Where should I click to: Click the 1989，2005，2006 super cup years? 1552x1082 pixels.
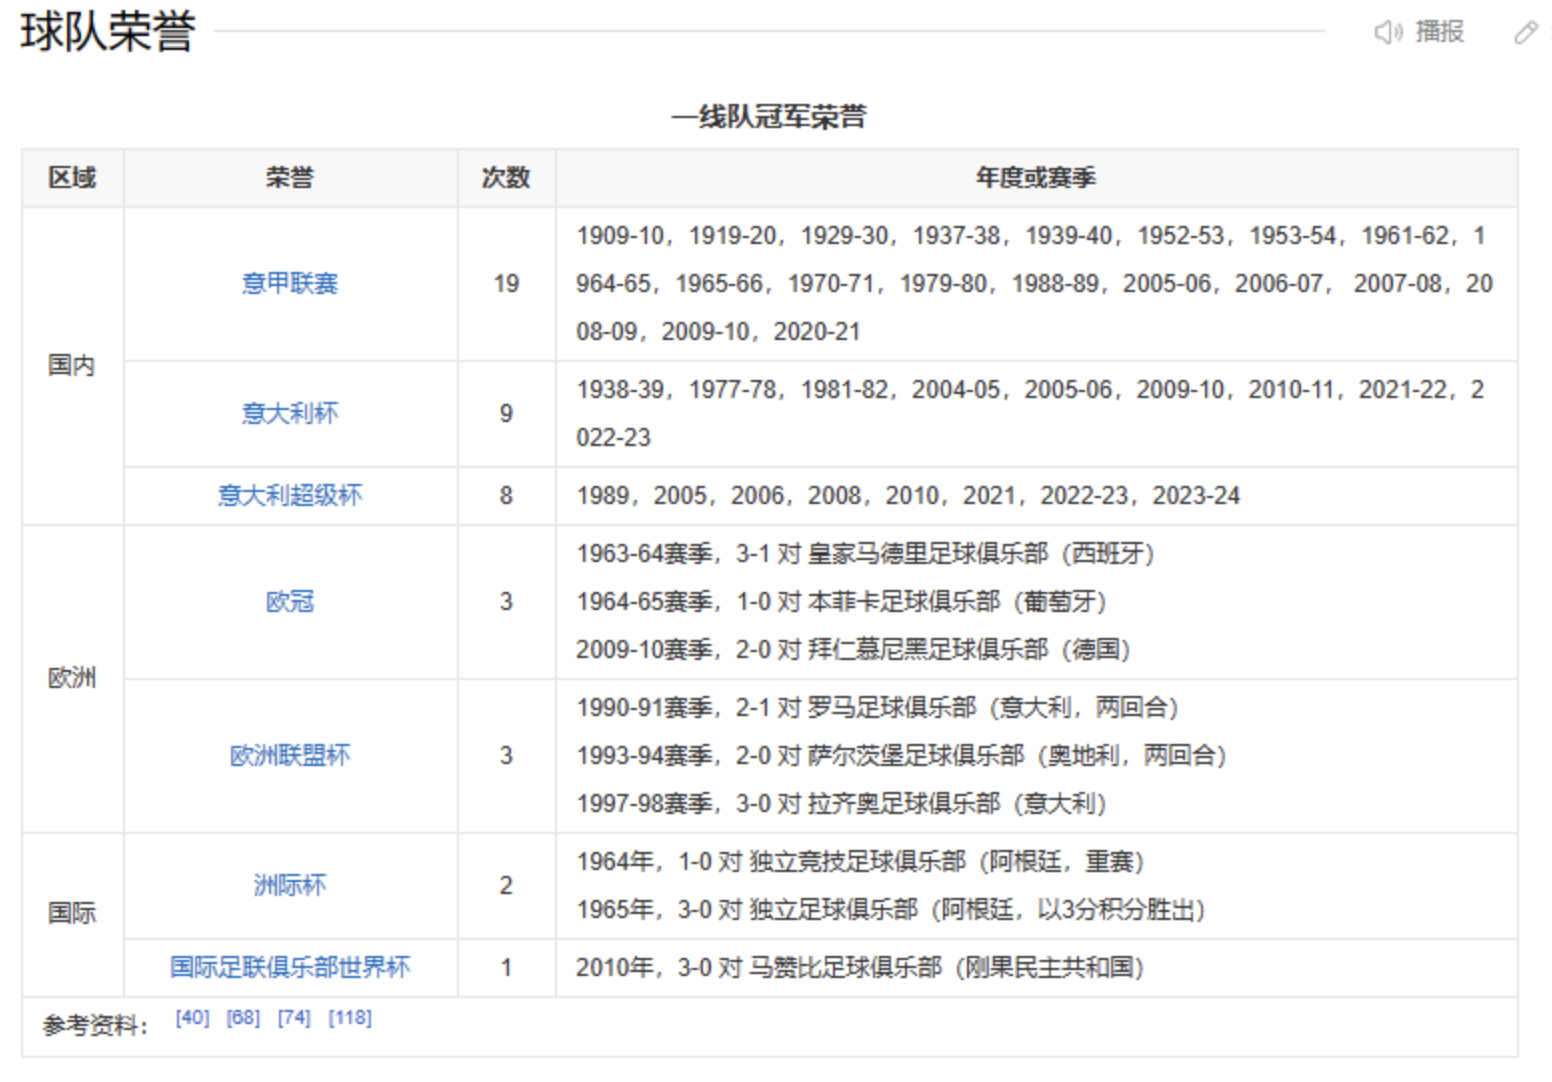(x=908, y=496)
